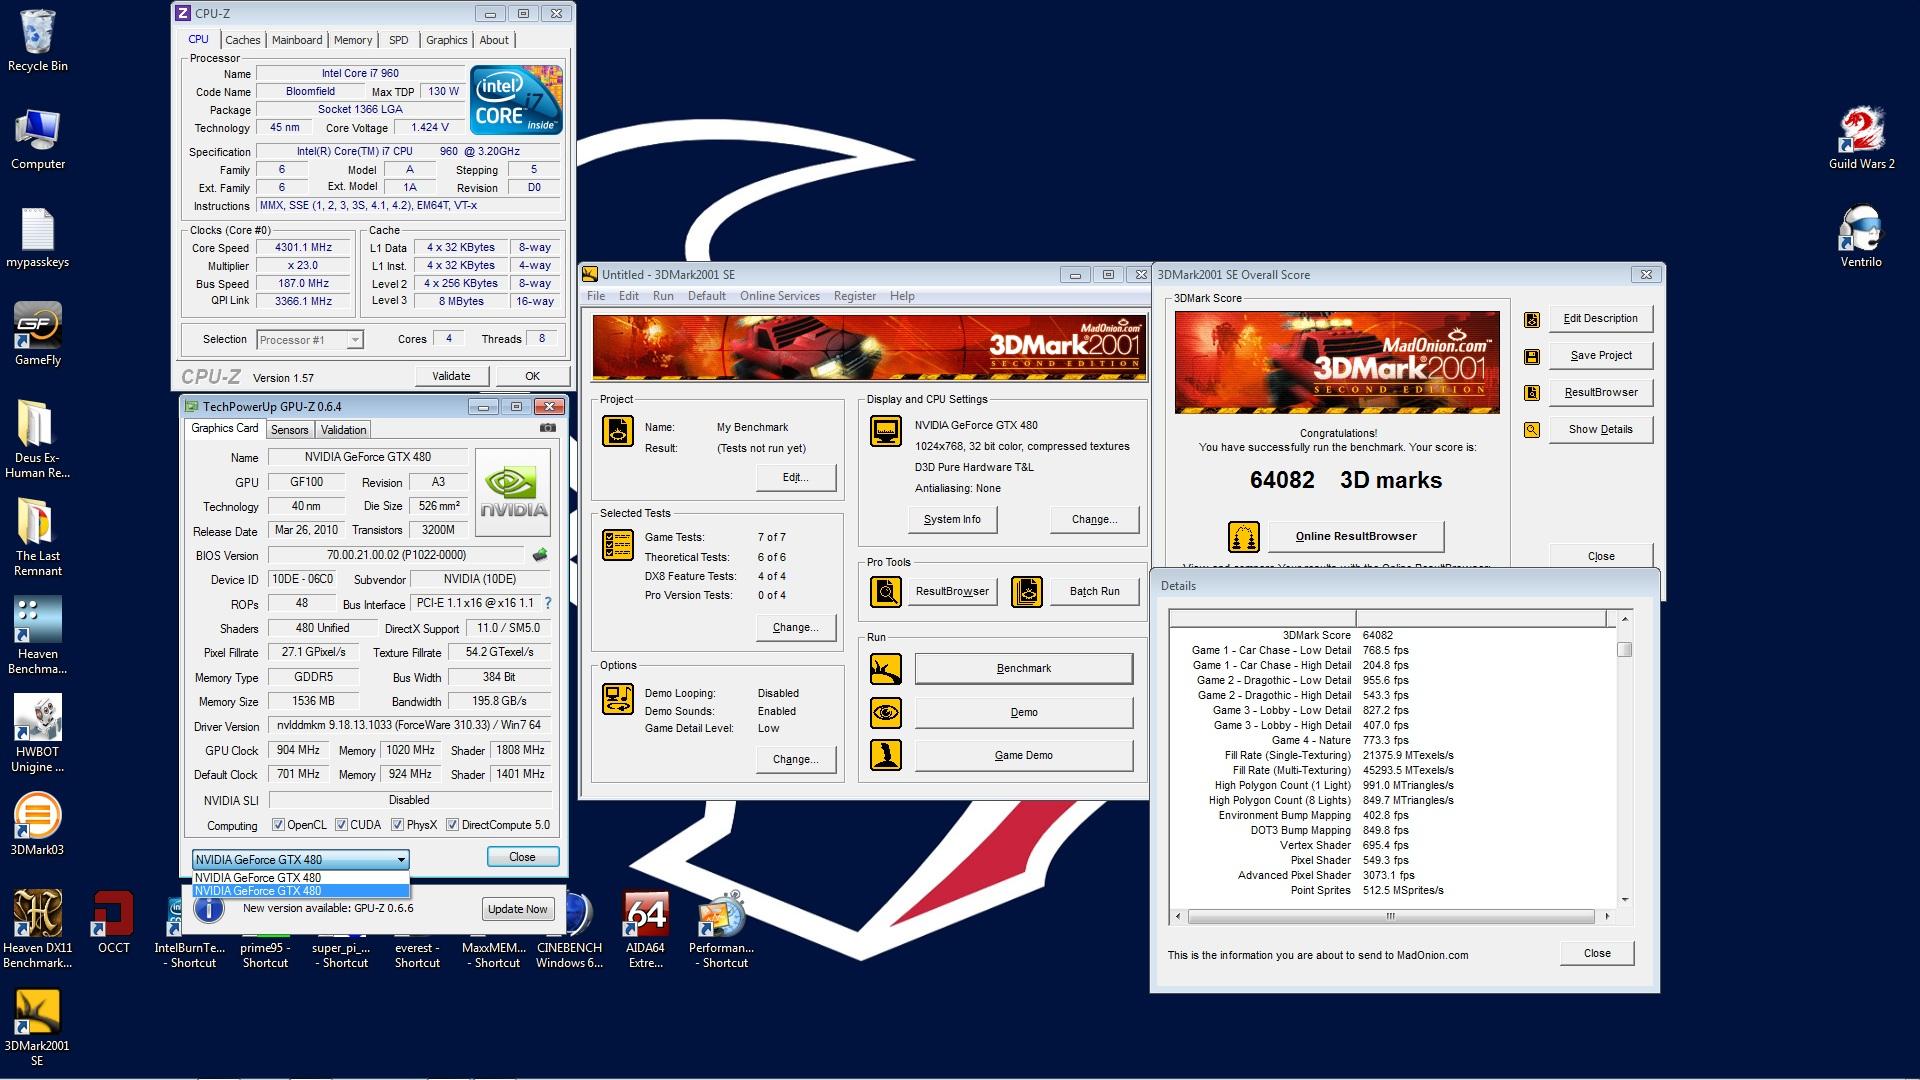Image resolution: width=1920 pixels, height=1080 pixels.
Task: Click the BIOS Version field in GPU-Z
Action: point(396,555)
